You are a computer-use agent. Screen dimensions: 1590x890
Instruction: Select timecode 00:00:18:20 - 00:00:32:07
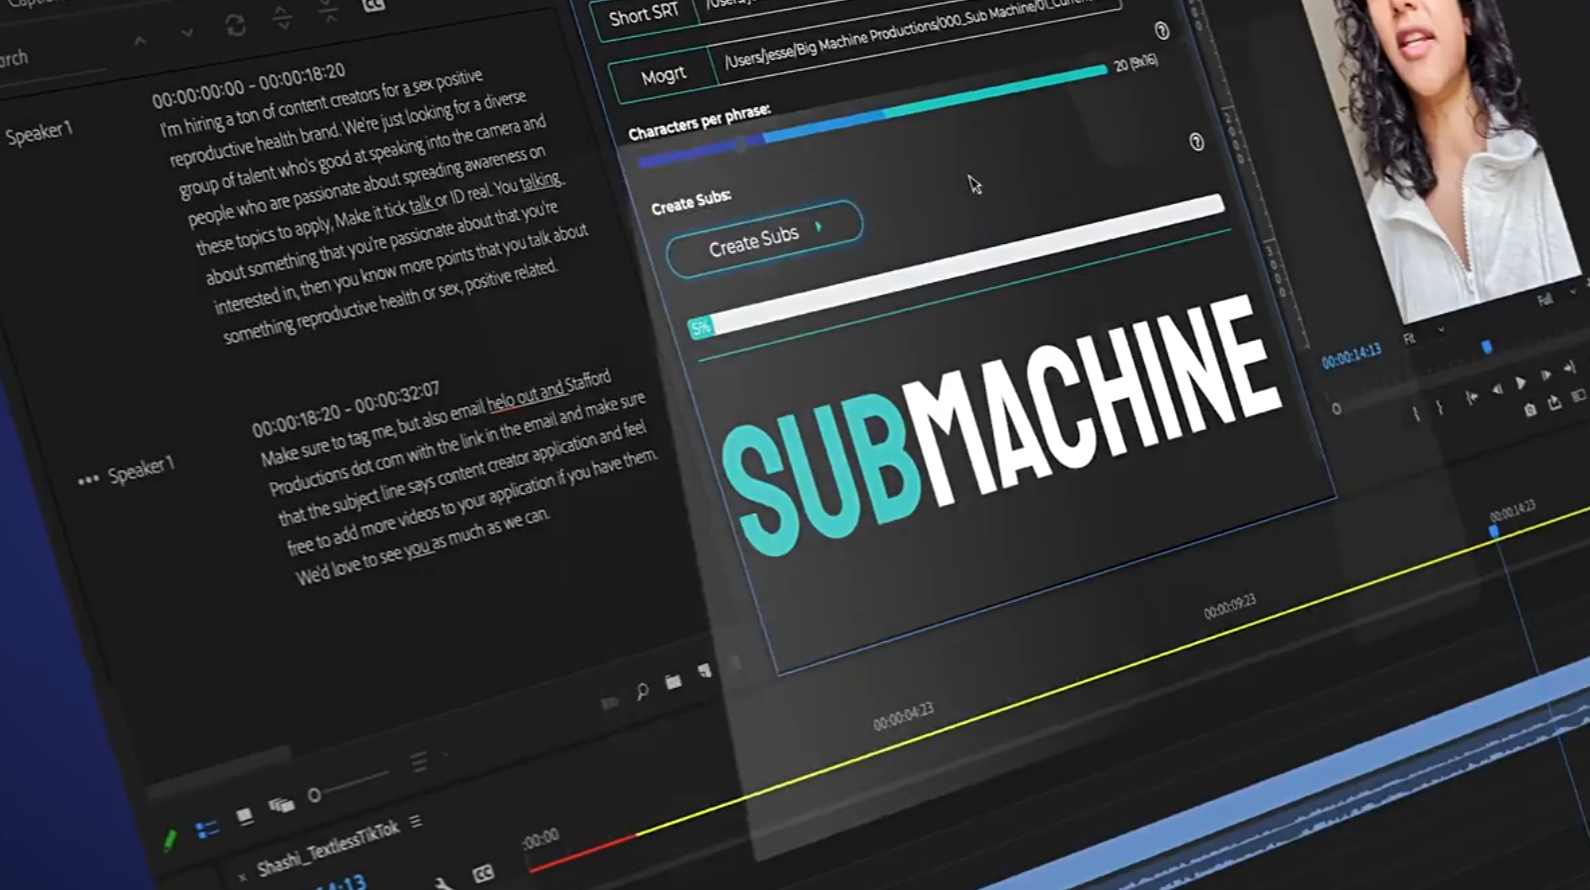pos(345,408)
